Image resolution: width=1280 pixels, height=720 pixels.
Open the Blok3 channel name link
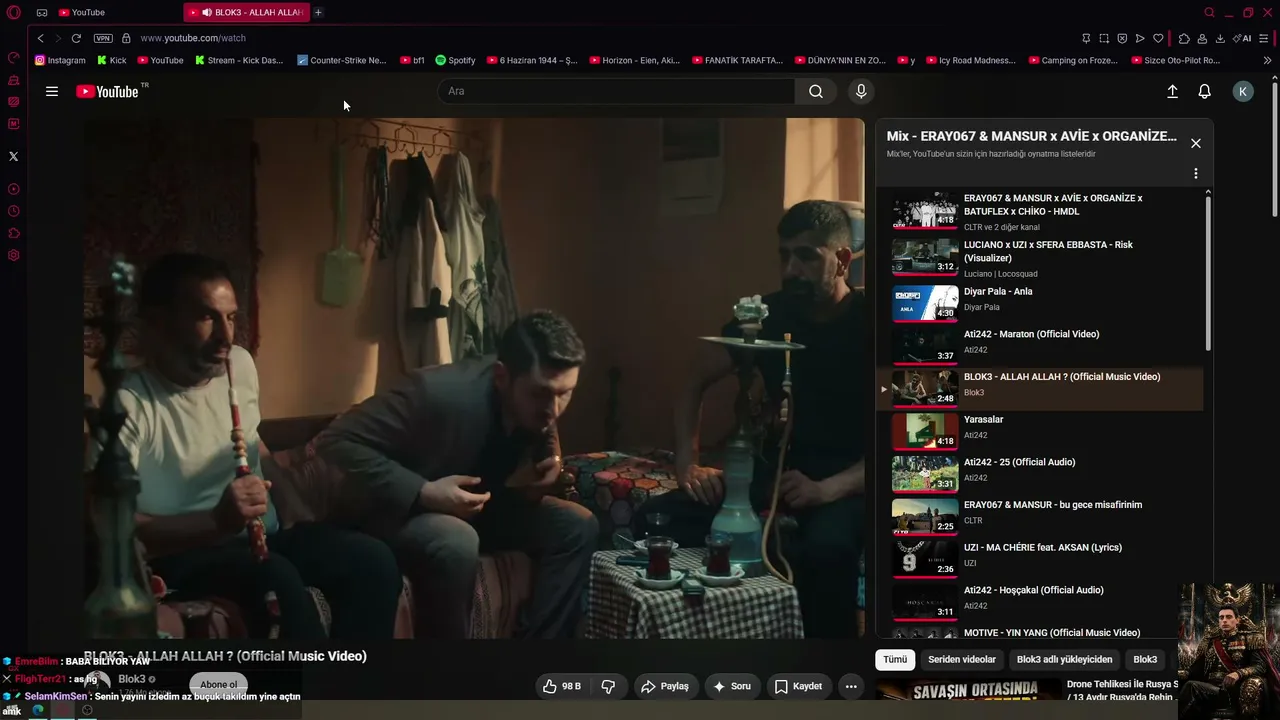pyautogui.click(x=132, y=679)
